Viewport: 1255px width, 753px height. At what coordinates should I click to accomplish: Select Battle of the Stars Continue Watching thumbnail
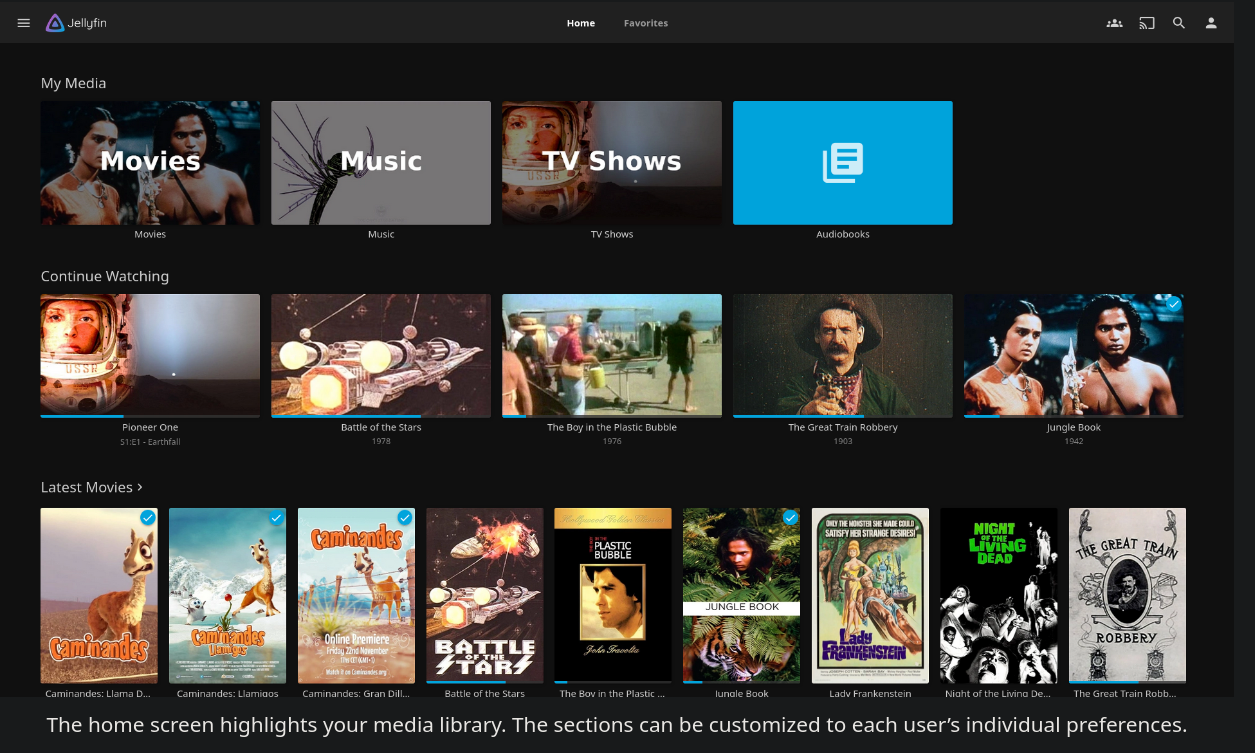pyautogui.click(x=381, y=355)
